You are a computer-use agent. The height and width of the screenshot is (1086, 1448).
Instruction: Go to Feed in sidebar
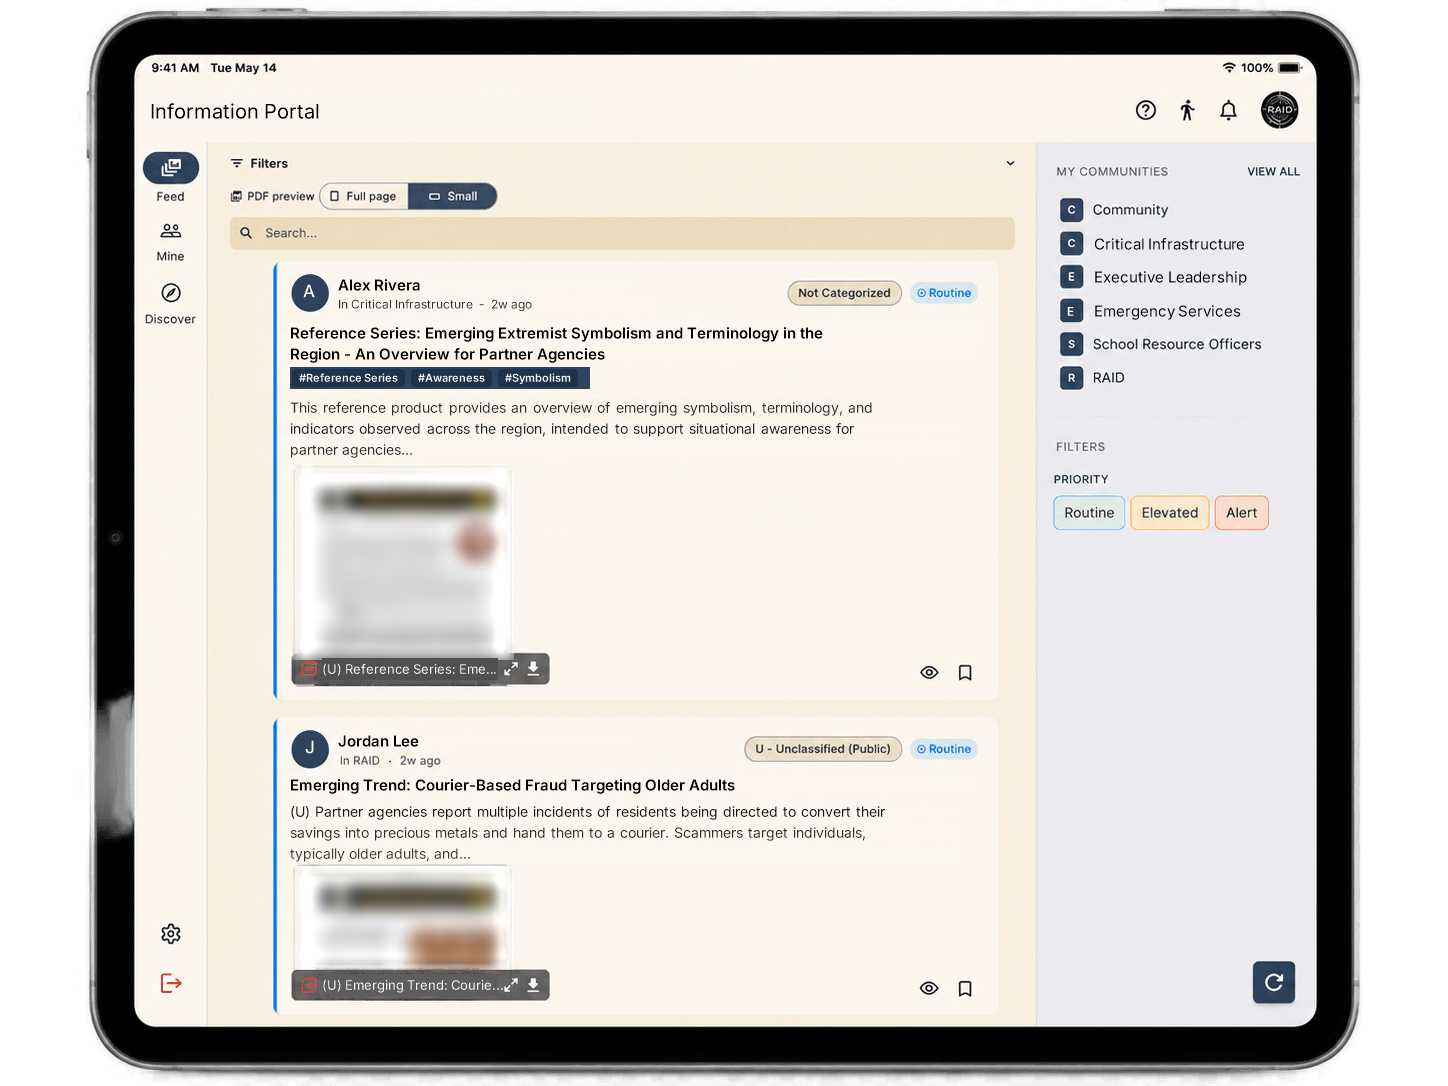(x=171, y=178)
